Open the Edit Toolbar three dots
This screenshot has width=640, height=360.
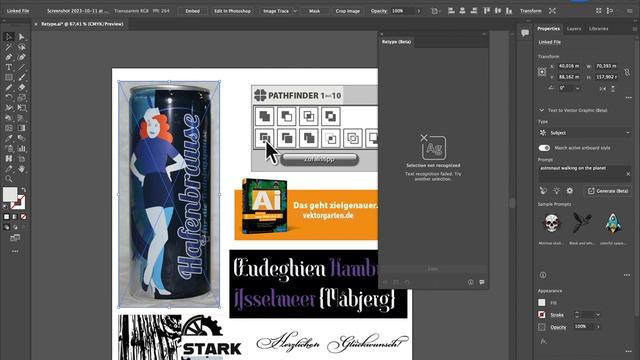15,251
